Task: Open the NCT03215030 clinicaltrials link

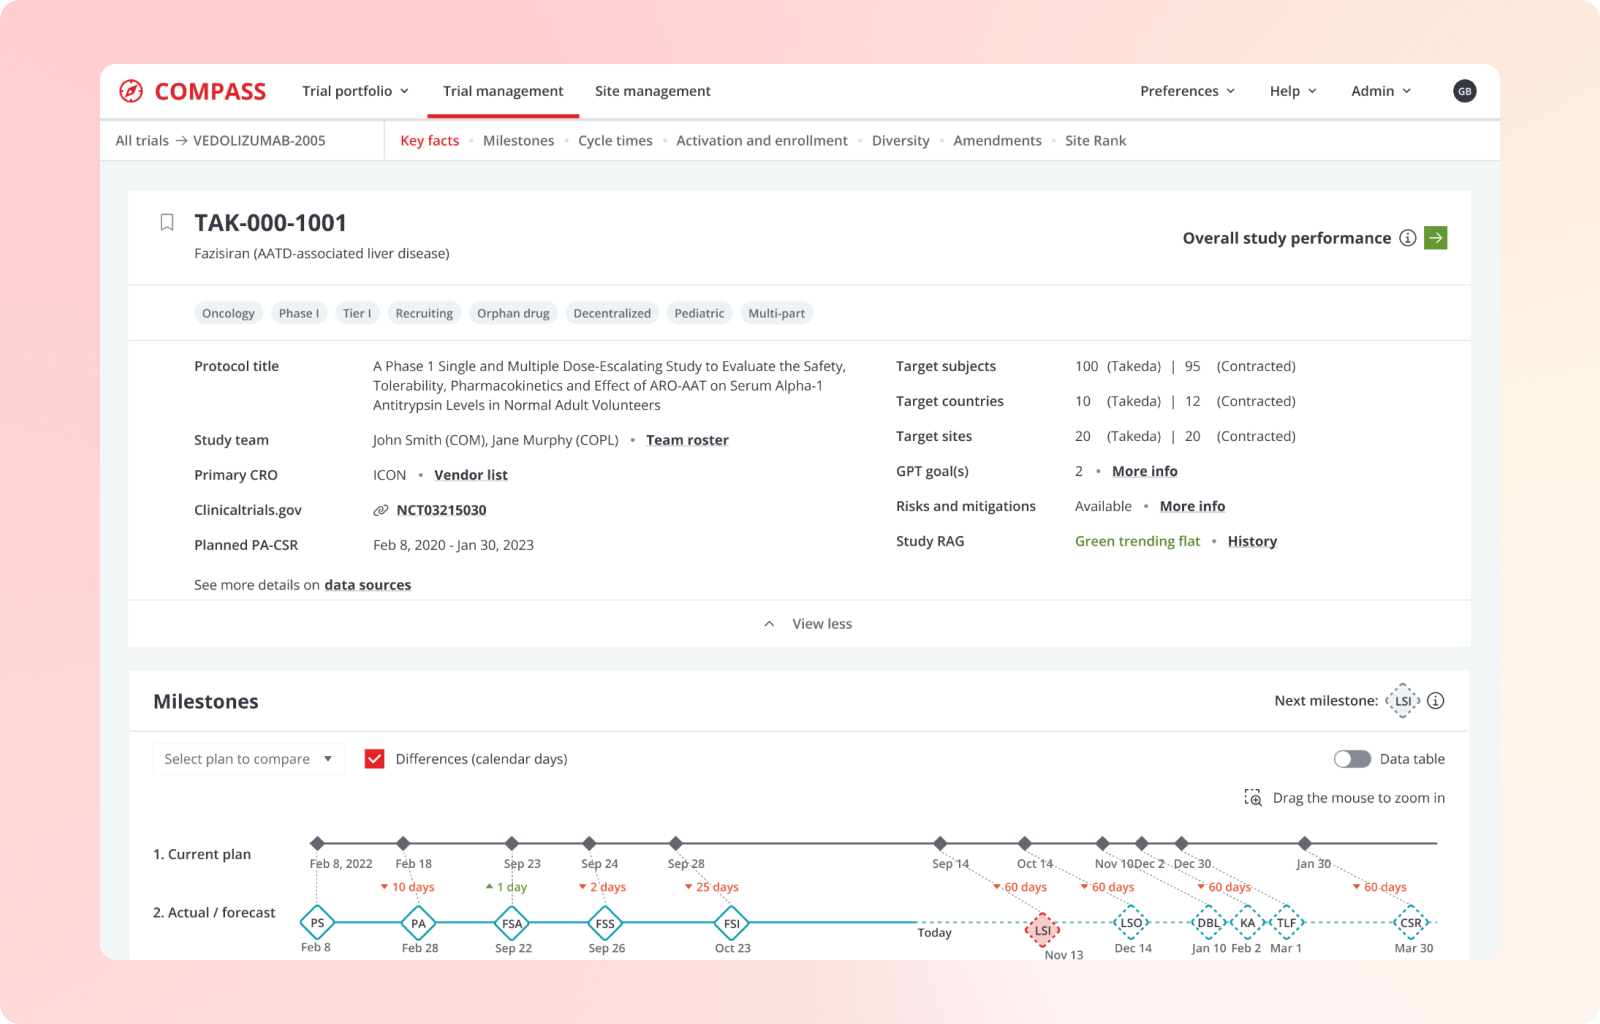Action: coord(441,510)
